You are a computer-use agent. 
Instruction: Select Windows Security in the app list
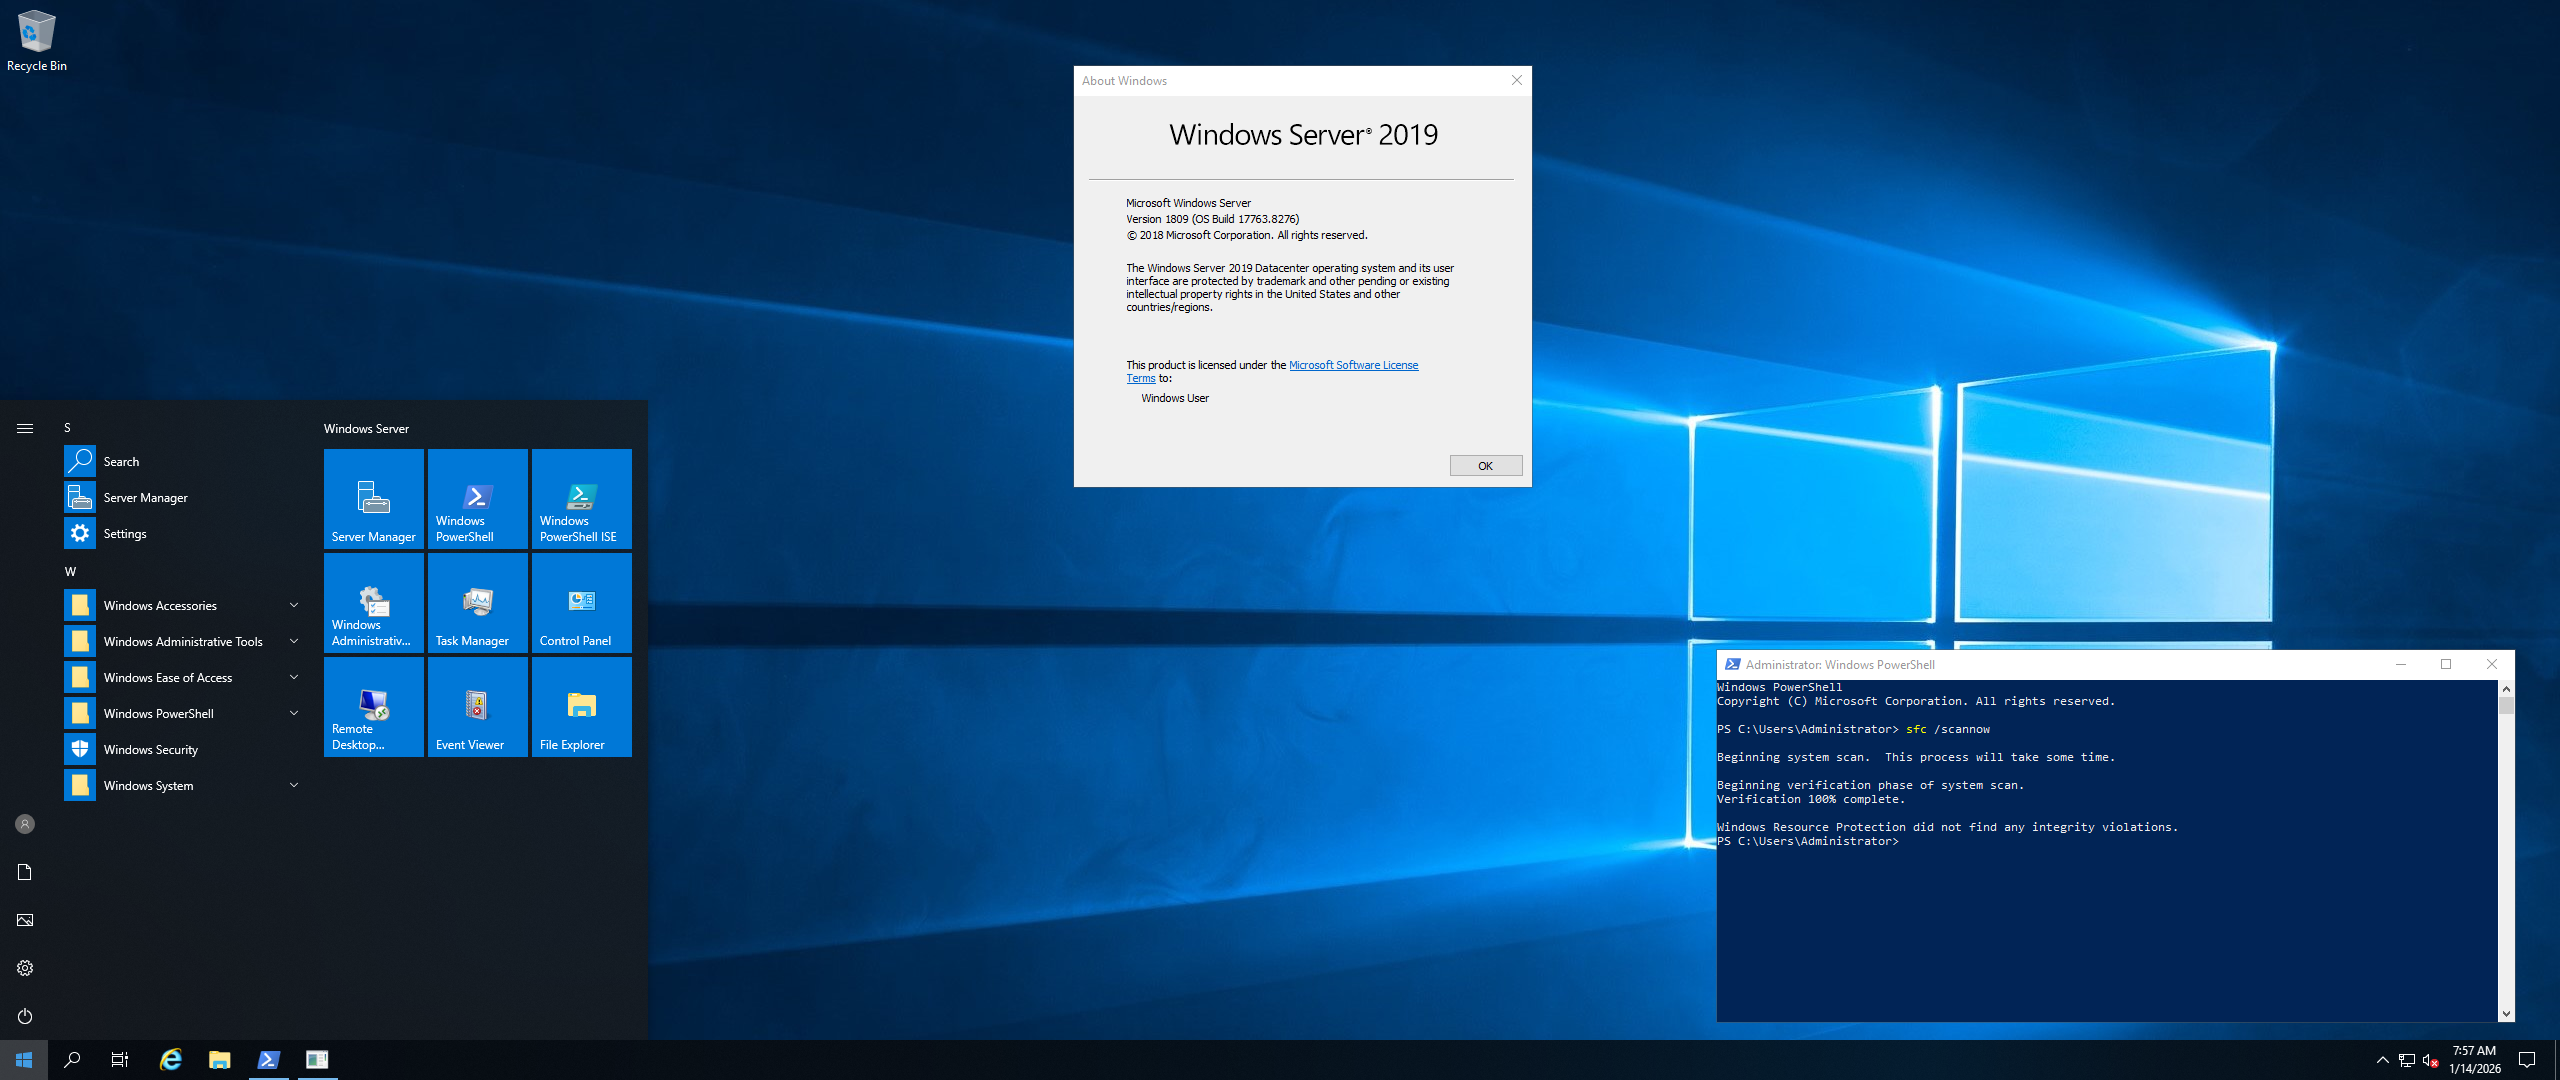click(x=150, y=750)
